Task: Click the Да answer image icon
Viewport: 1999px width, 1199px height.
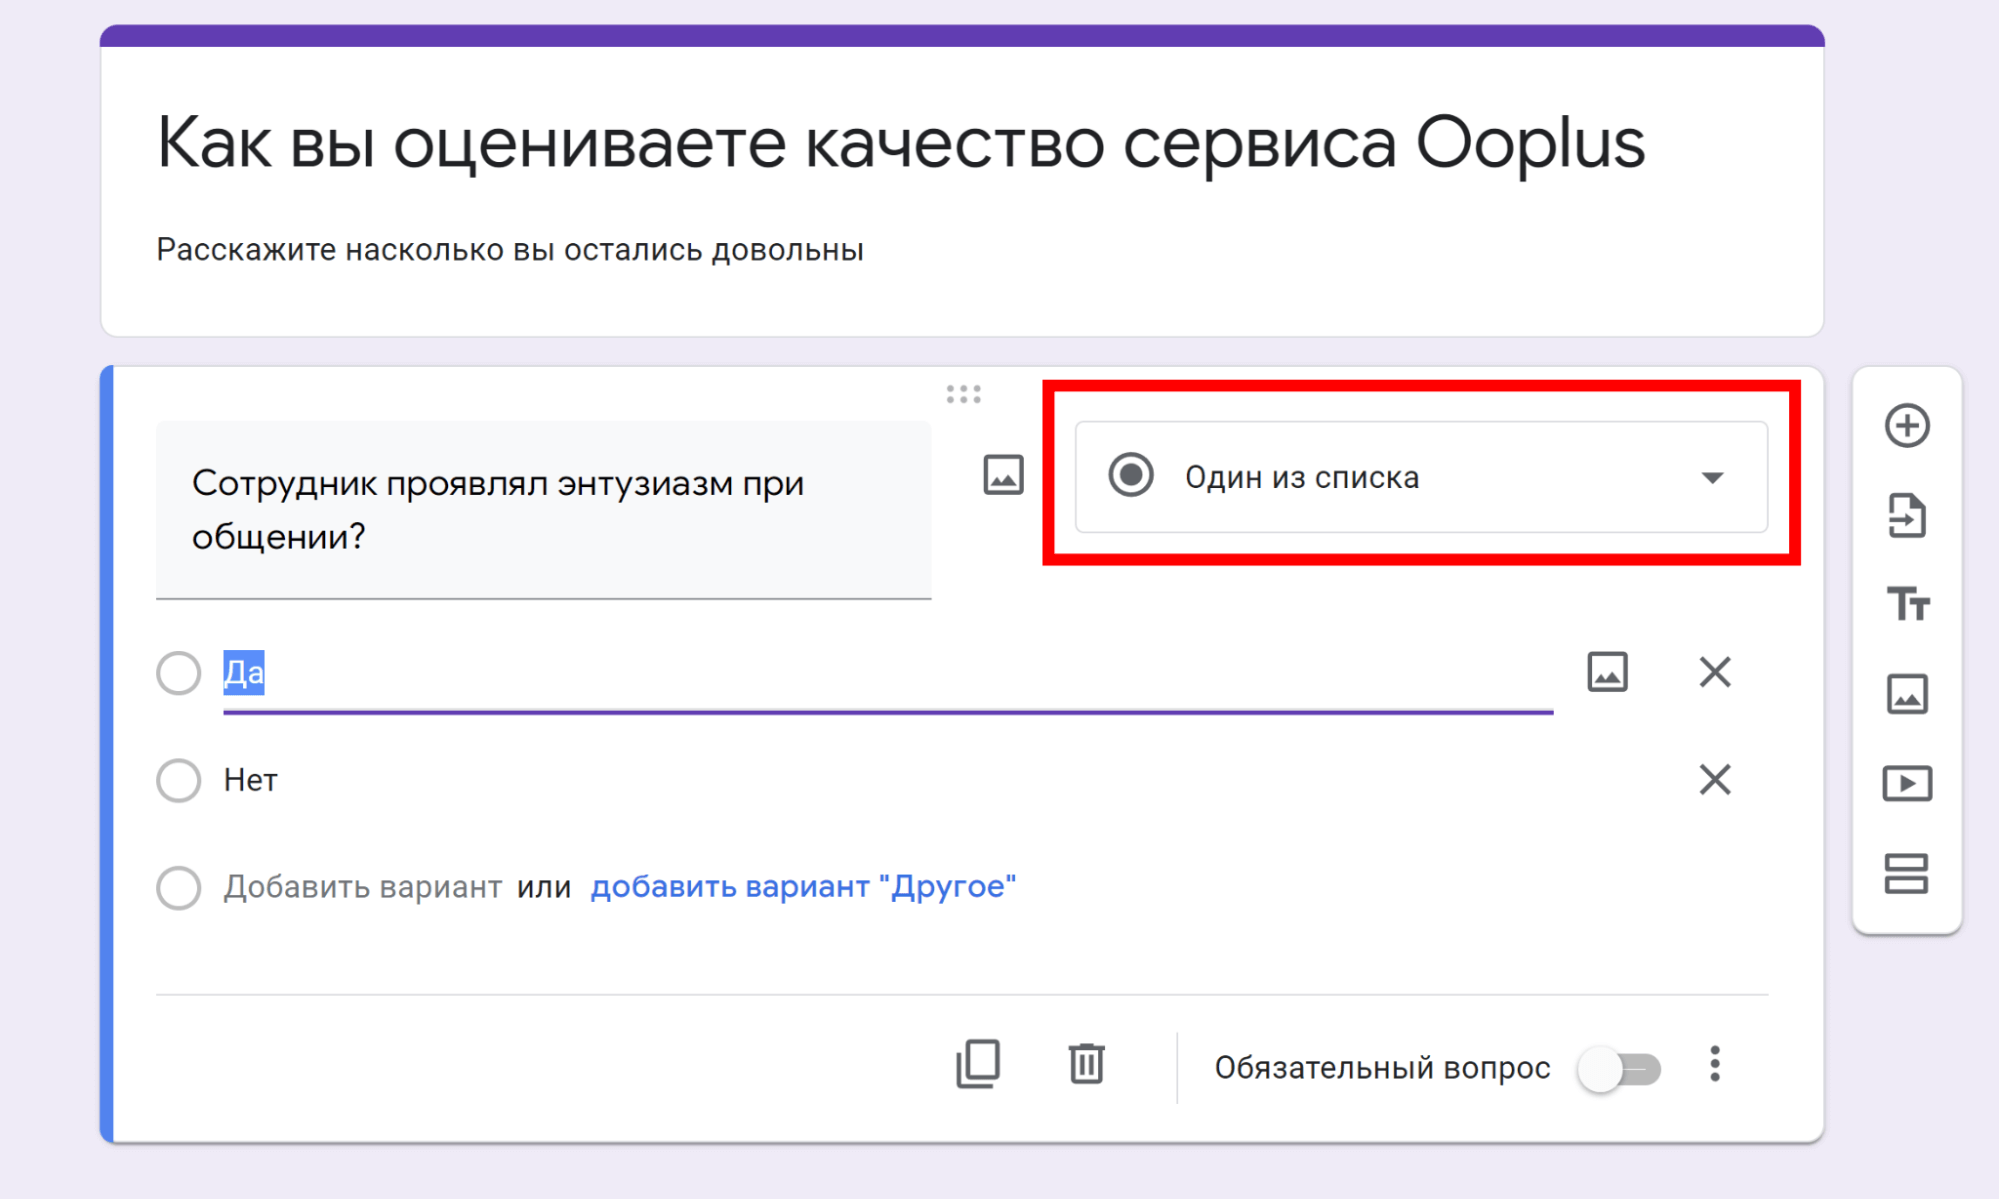Action: tap(1607, 669)
